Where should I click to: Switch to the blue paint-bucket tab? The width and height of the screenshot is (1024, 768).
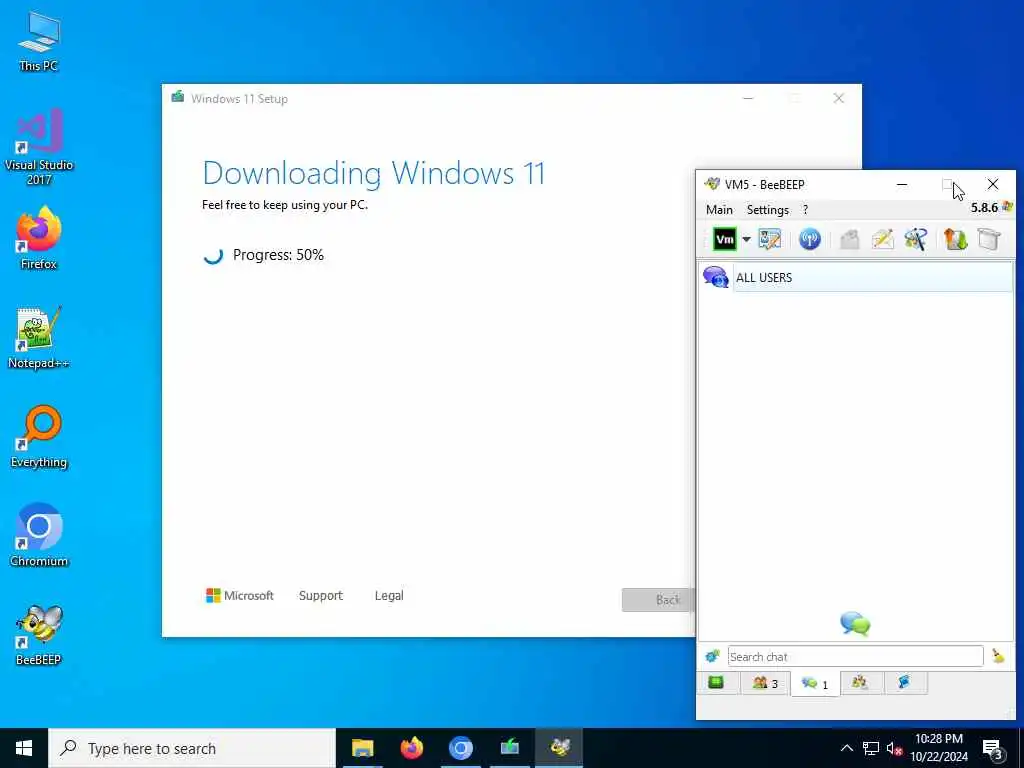point(904,683)
